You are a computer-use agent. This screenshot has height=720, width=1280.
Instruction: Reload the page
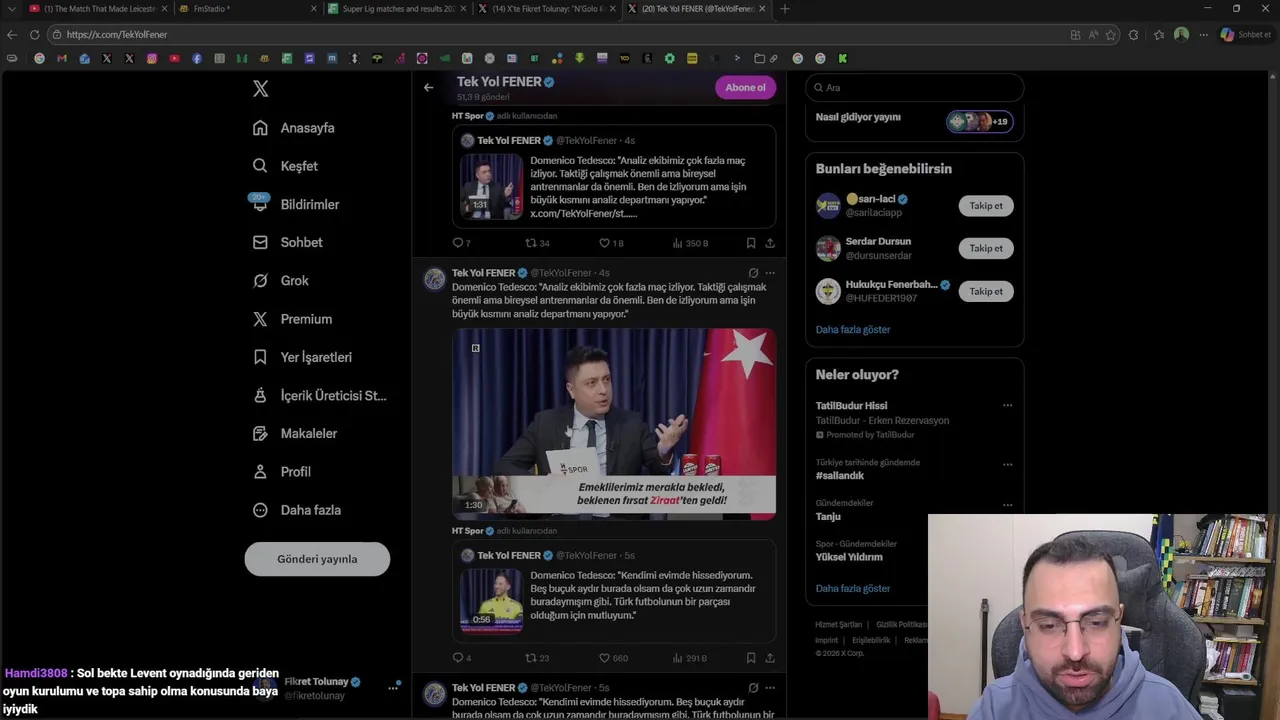click(x=34, y=34)
